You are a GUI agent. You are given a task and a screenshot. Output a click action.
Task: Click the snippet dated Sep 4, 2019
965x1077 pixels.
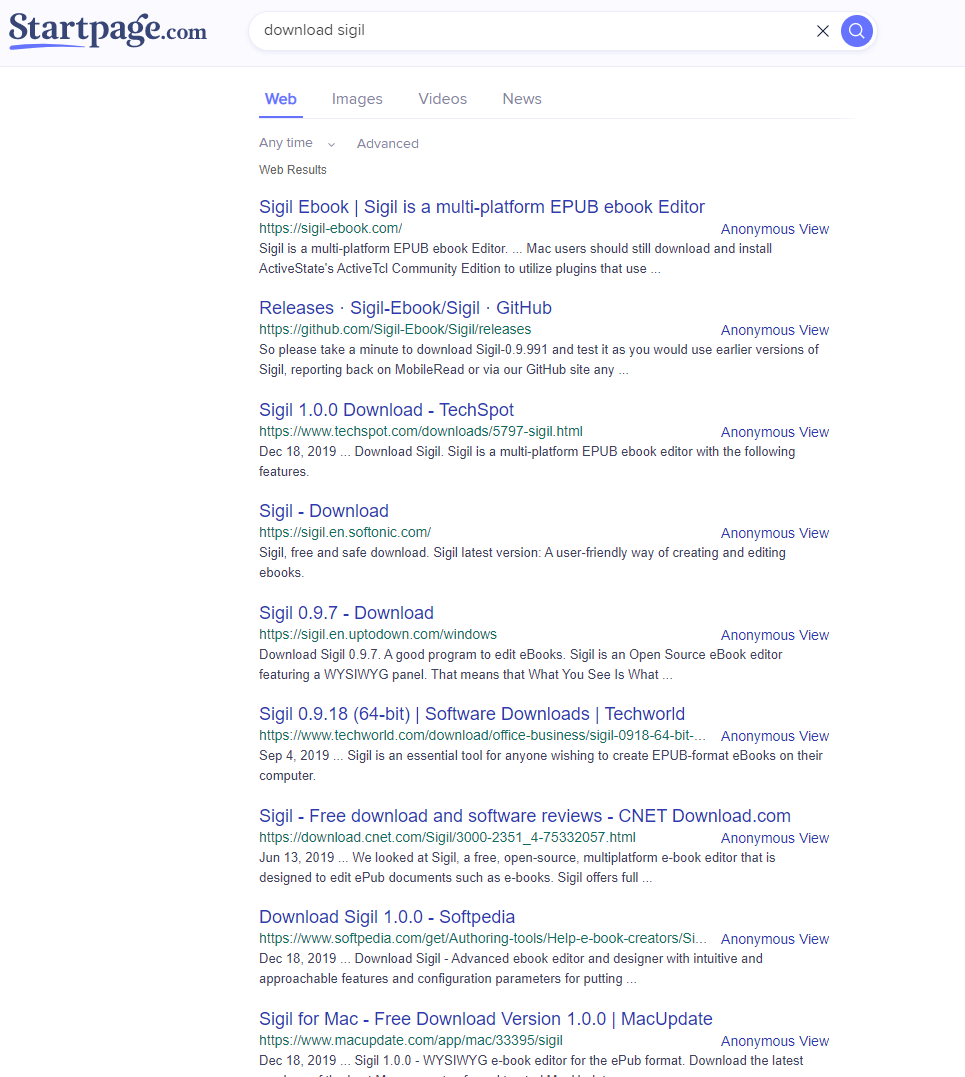541,765
